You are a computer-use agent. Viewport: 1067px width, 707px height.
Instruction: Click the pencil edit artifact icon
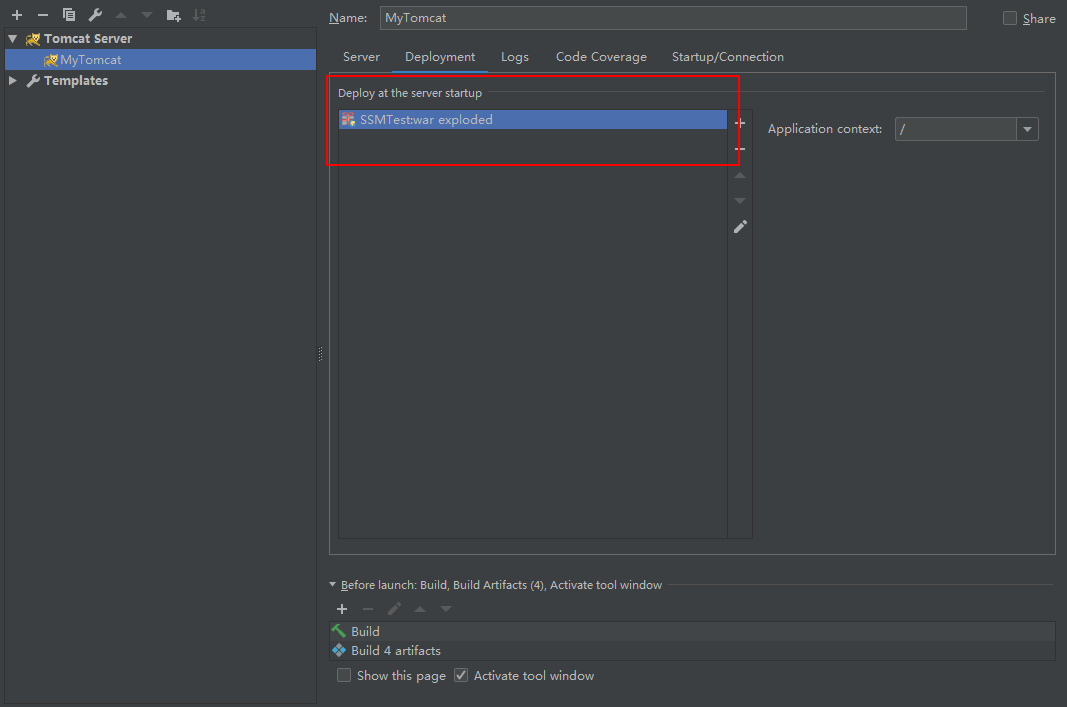(x=740, y=227)
